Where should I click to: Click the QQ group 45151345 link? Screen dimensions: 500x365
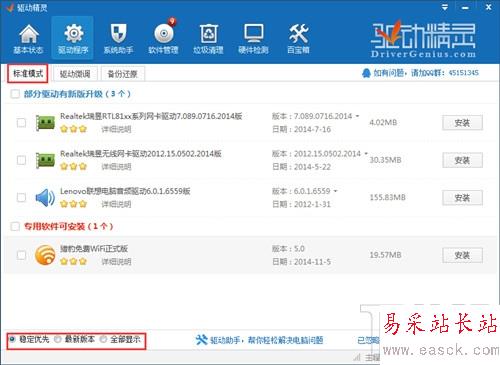(426, 73)
